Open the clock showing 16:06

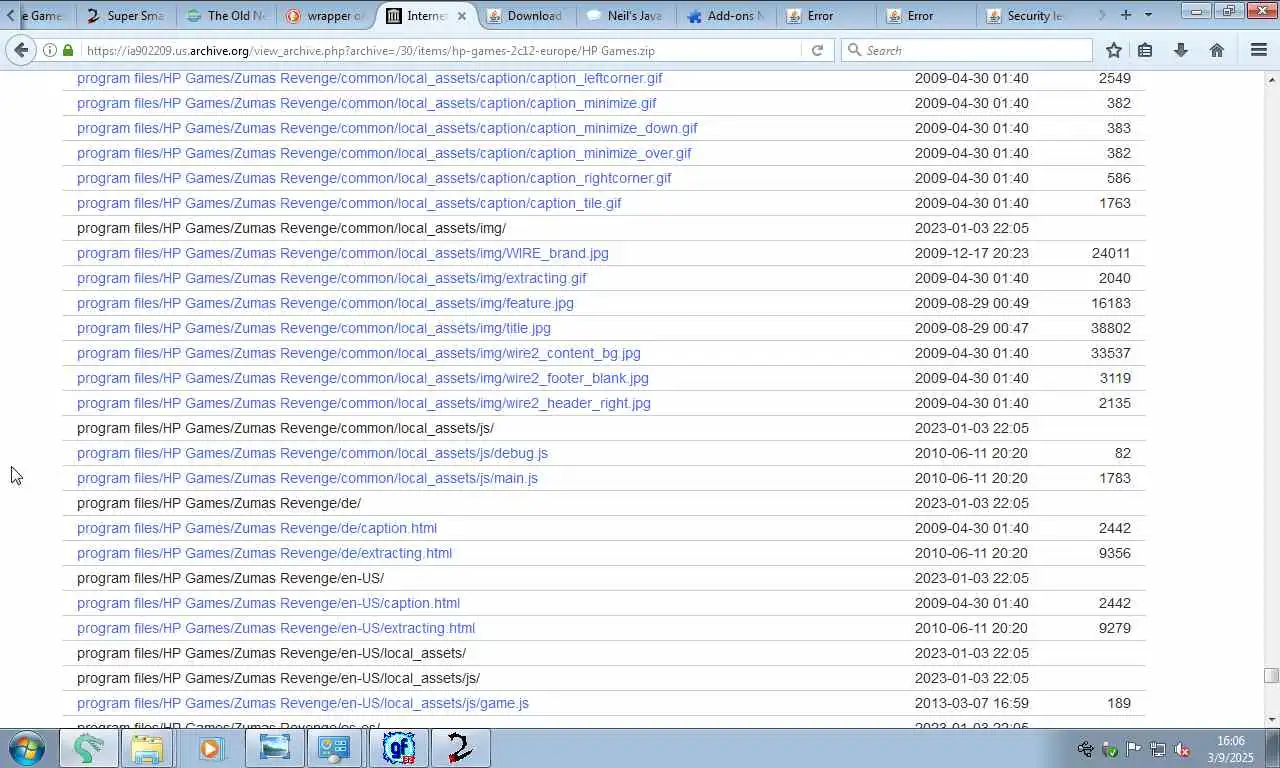click(x=1231, y=749)
